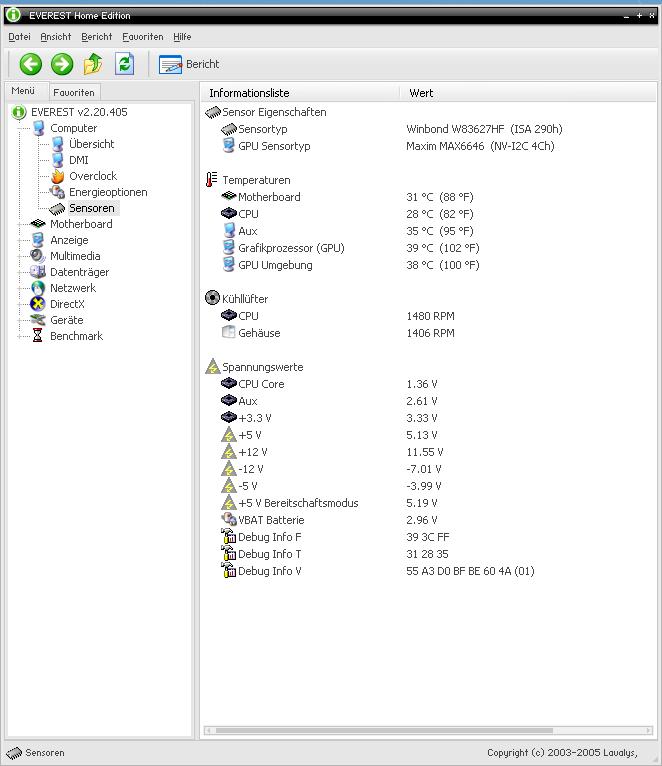Expand the Geräte tree node
This screenshot has height=766, width=662.
tap(20, 320)
